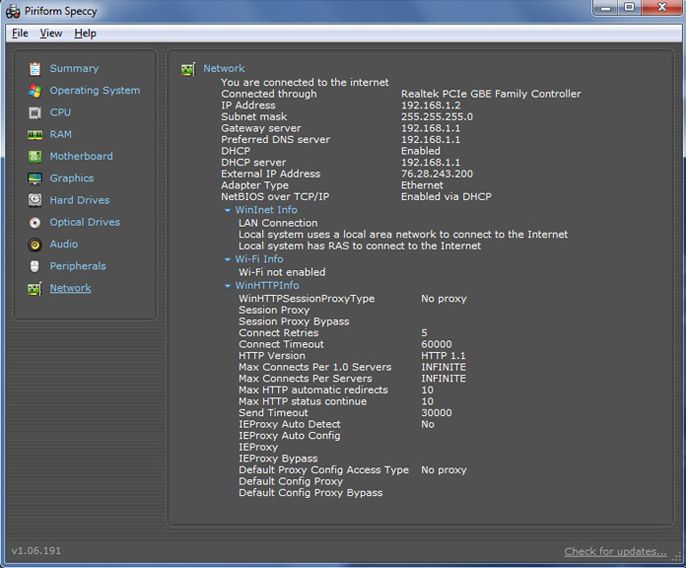686x568 pixels.
Task: Click the Hard Drives disk icon
Action: click(35, 200)
